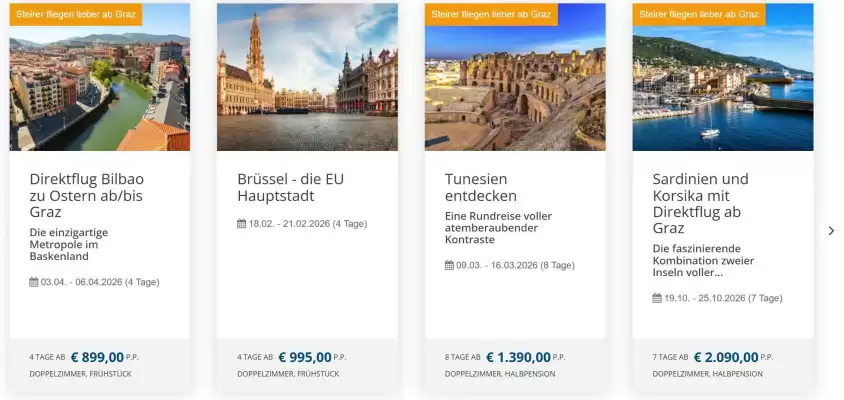Select the € 1.390,00 Tunesien price
This screenshot has height=400, width=844.
(518, 357)
